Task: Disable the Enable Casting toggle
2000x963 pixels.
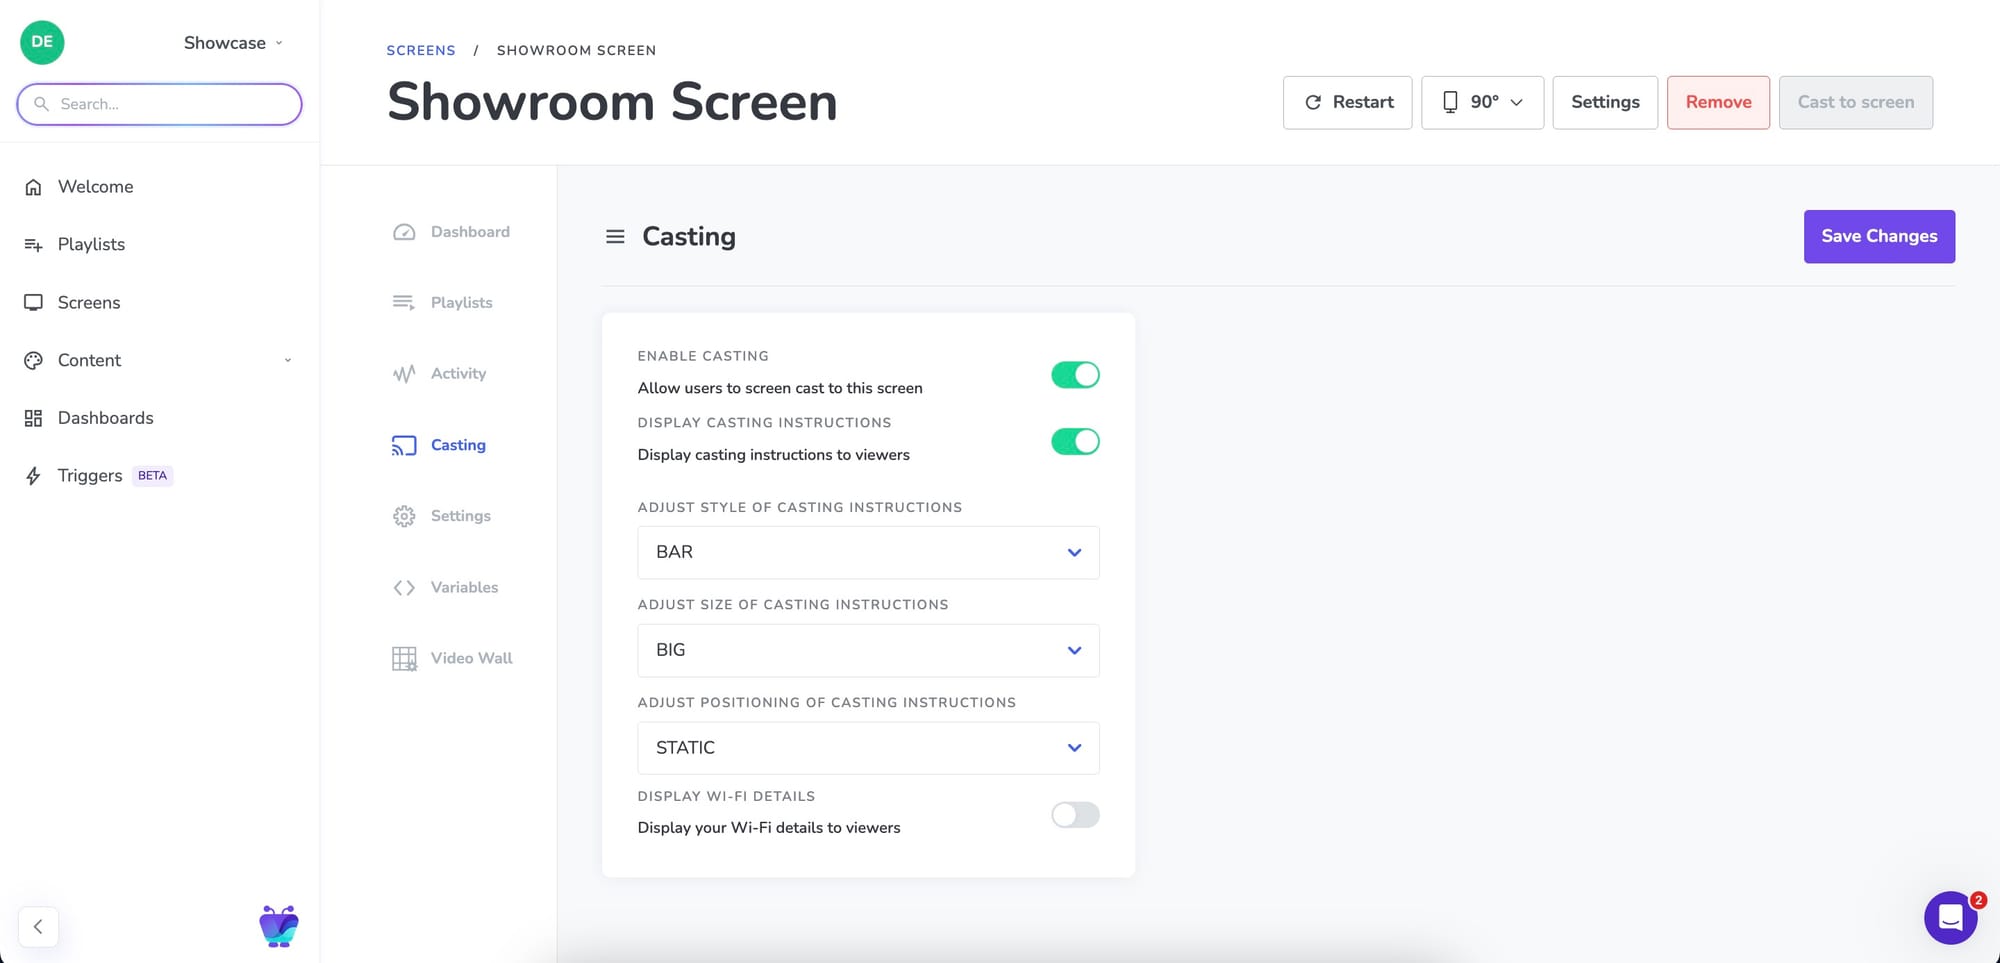Action: pyautogui.click(x=1075, y=375)
